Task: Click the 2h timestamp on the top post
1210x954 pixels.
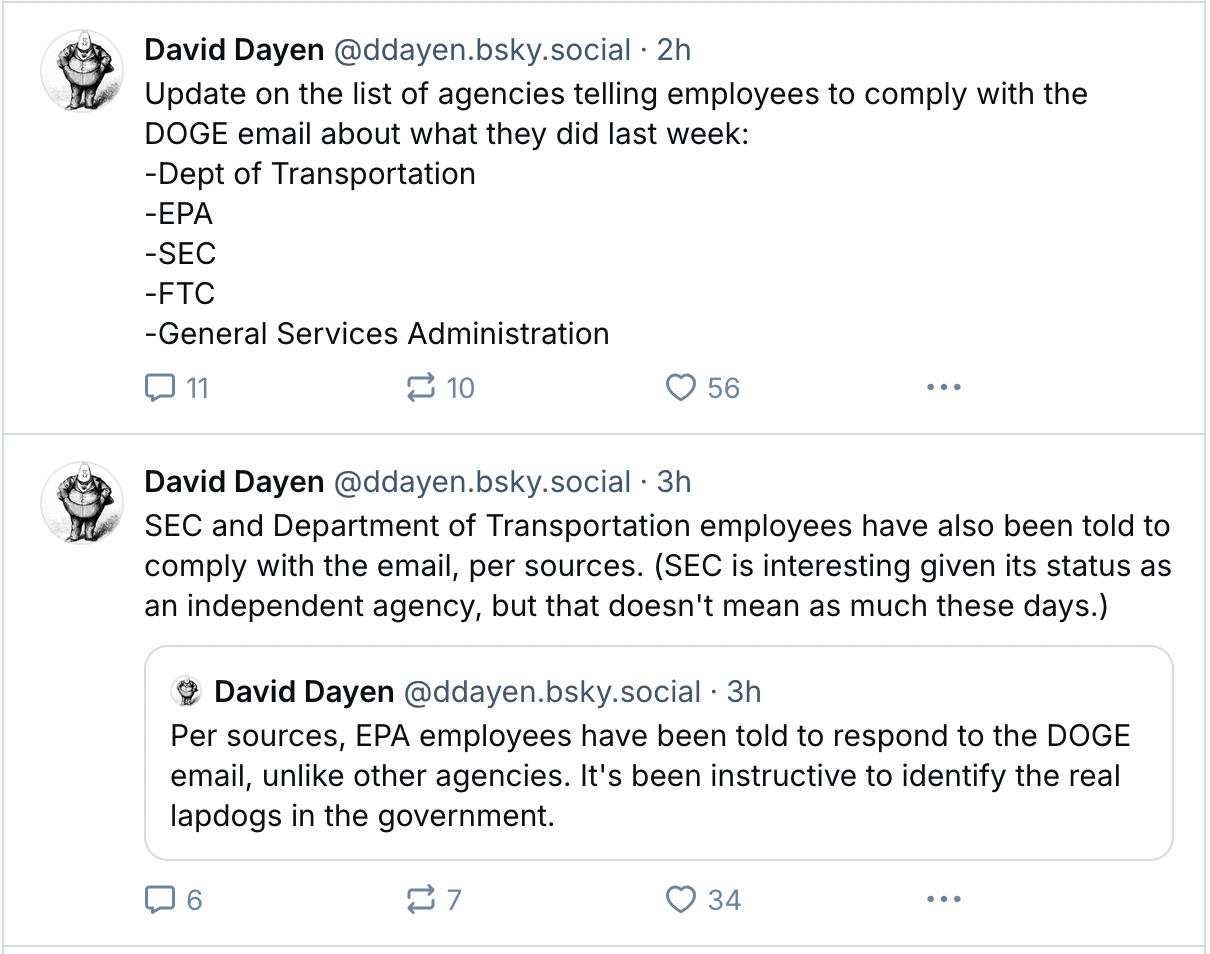Action: (x=674, y=50)
